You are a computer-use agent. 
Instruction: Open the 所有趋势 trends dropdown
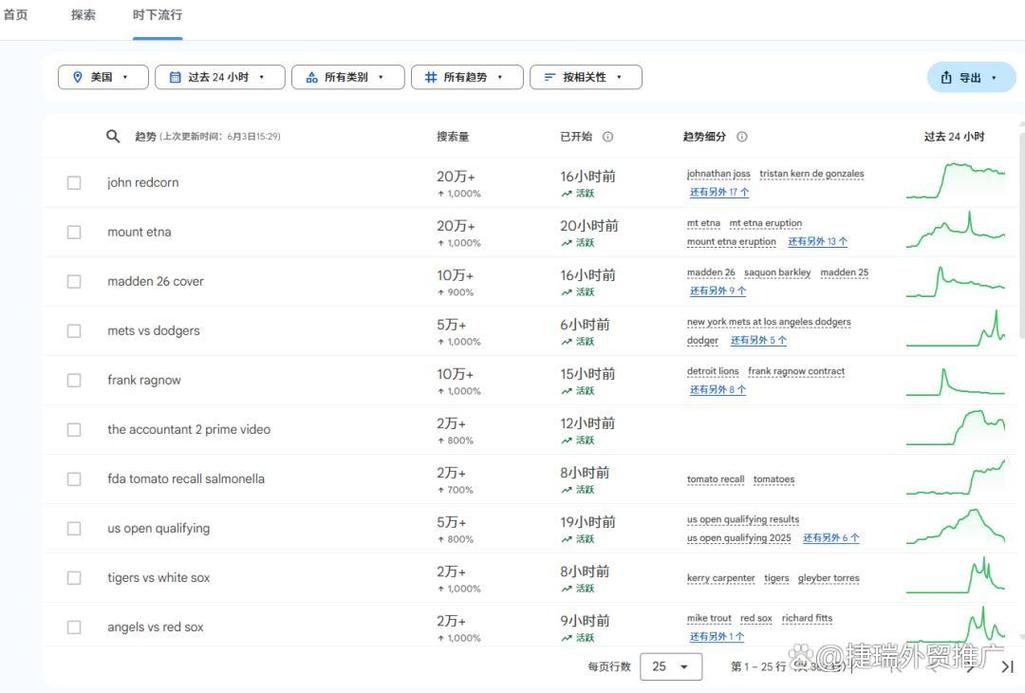tap(467, 77)
